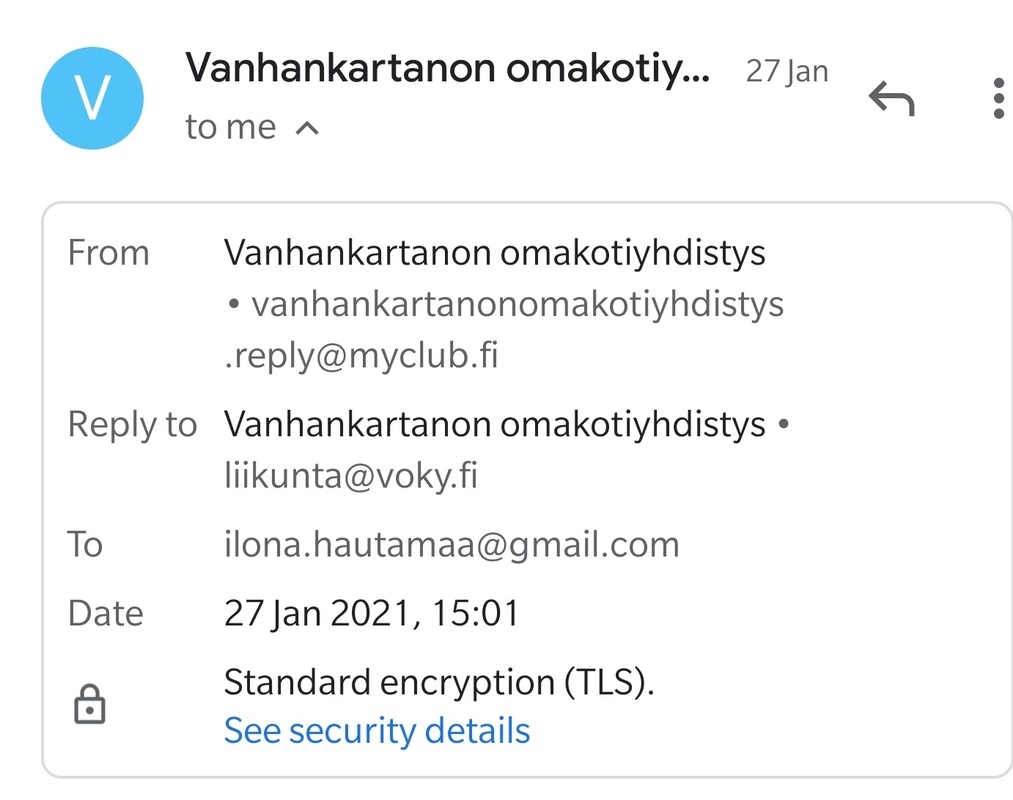Tap the sender's blue V avatar

[x=92, y=99]
